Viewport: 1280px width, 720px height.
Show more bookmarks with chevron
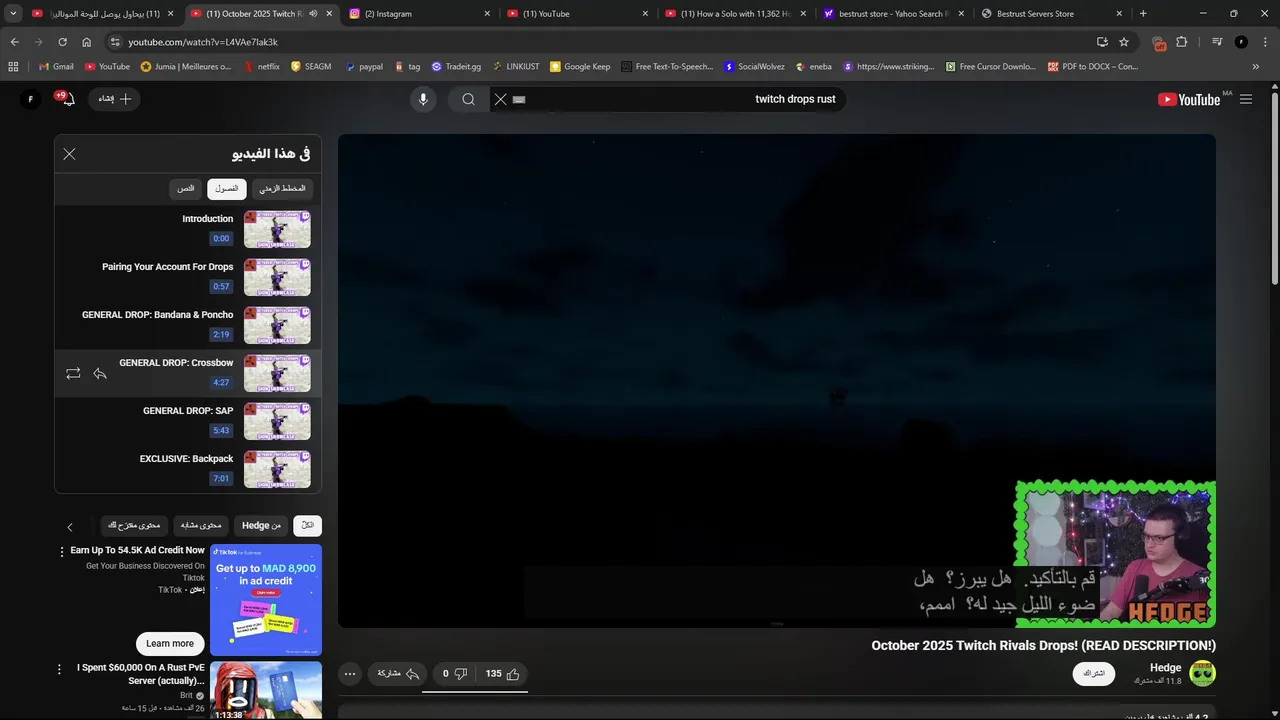1256,67
